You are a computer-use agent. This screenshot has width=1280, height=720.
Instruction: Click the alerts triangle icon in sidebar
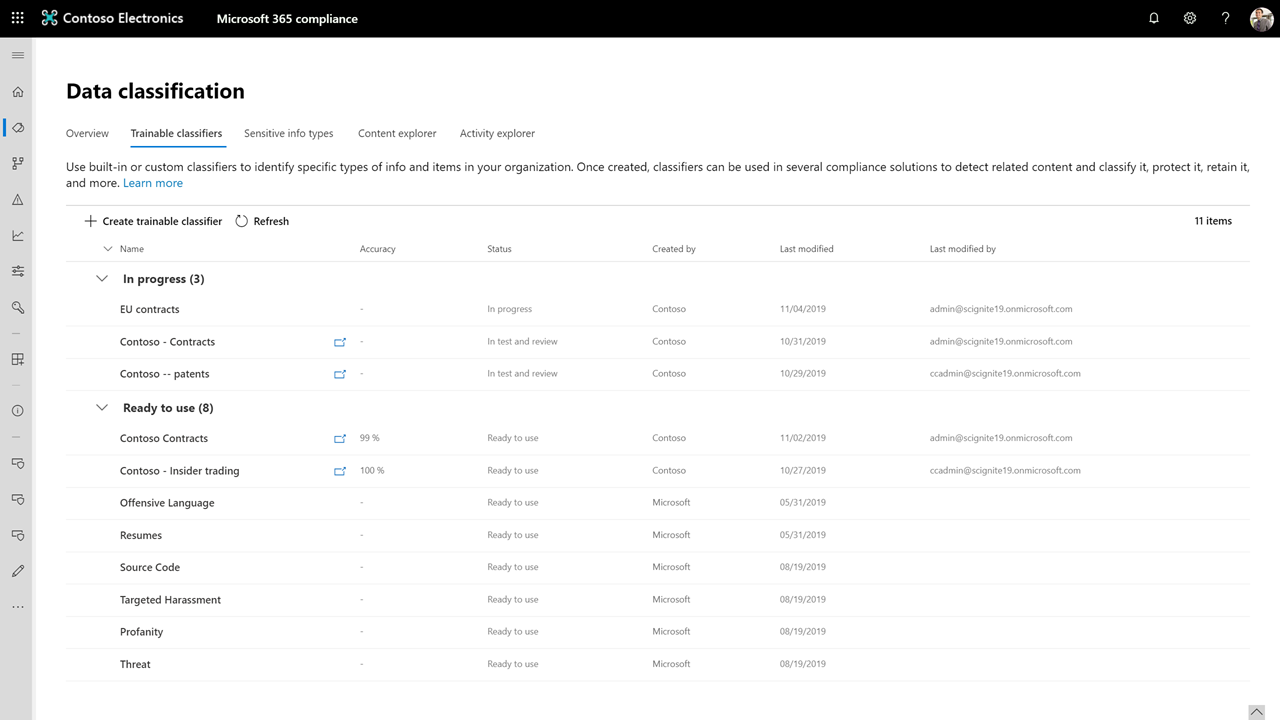pyautogui.click(x=17, y=199)
